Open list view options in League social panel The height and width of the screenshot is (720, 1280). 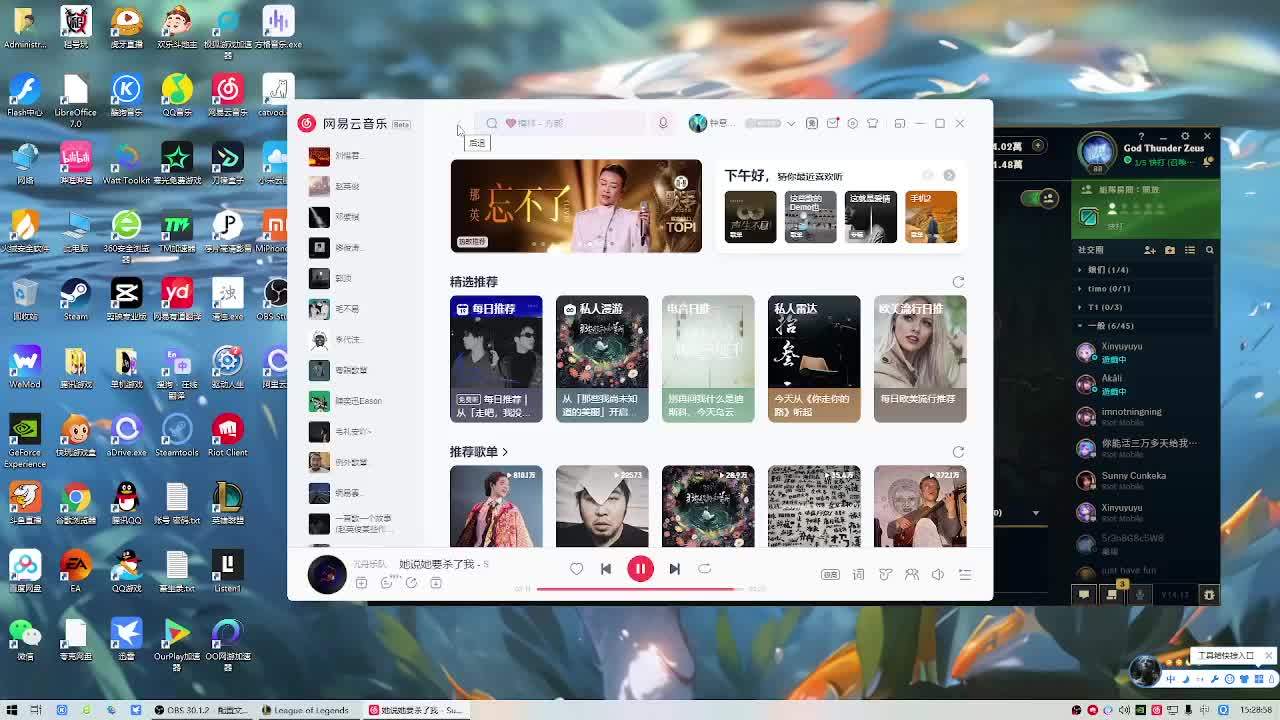(1190, 250)
